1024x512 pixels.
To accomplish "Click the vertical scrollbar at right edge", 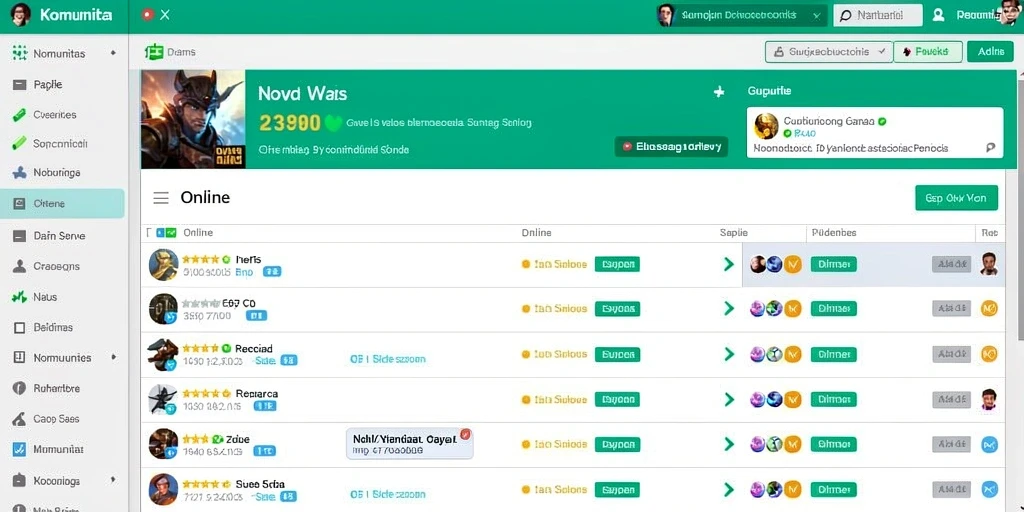I will tap(1019, 209).
